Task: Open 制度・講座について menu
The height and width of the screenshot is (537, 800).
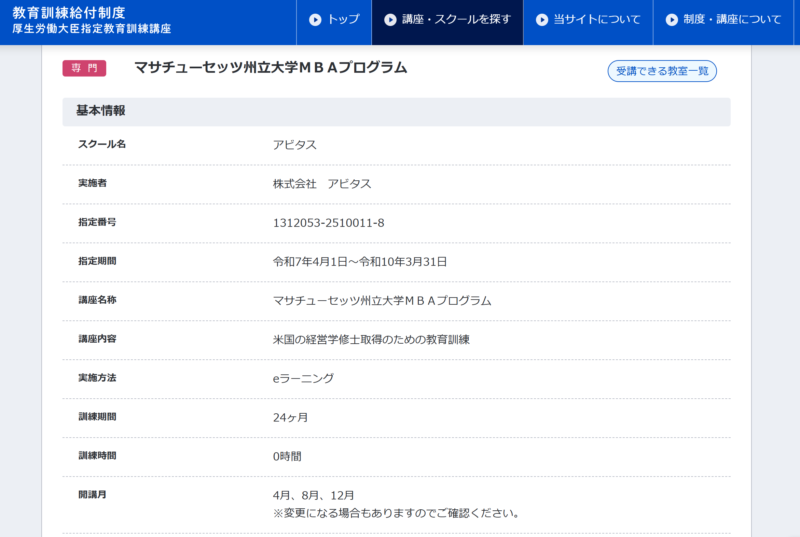Action: point(723,22)
